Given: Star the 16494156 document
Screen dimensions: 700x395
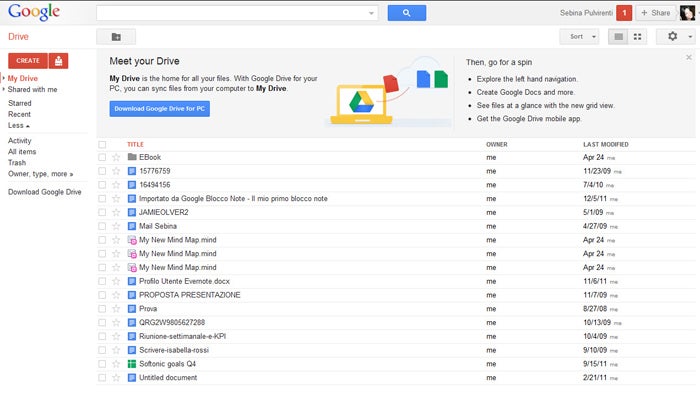Looking at the screenshot, I should pyautogui.click(x=116, y=185).
